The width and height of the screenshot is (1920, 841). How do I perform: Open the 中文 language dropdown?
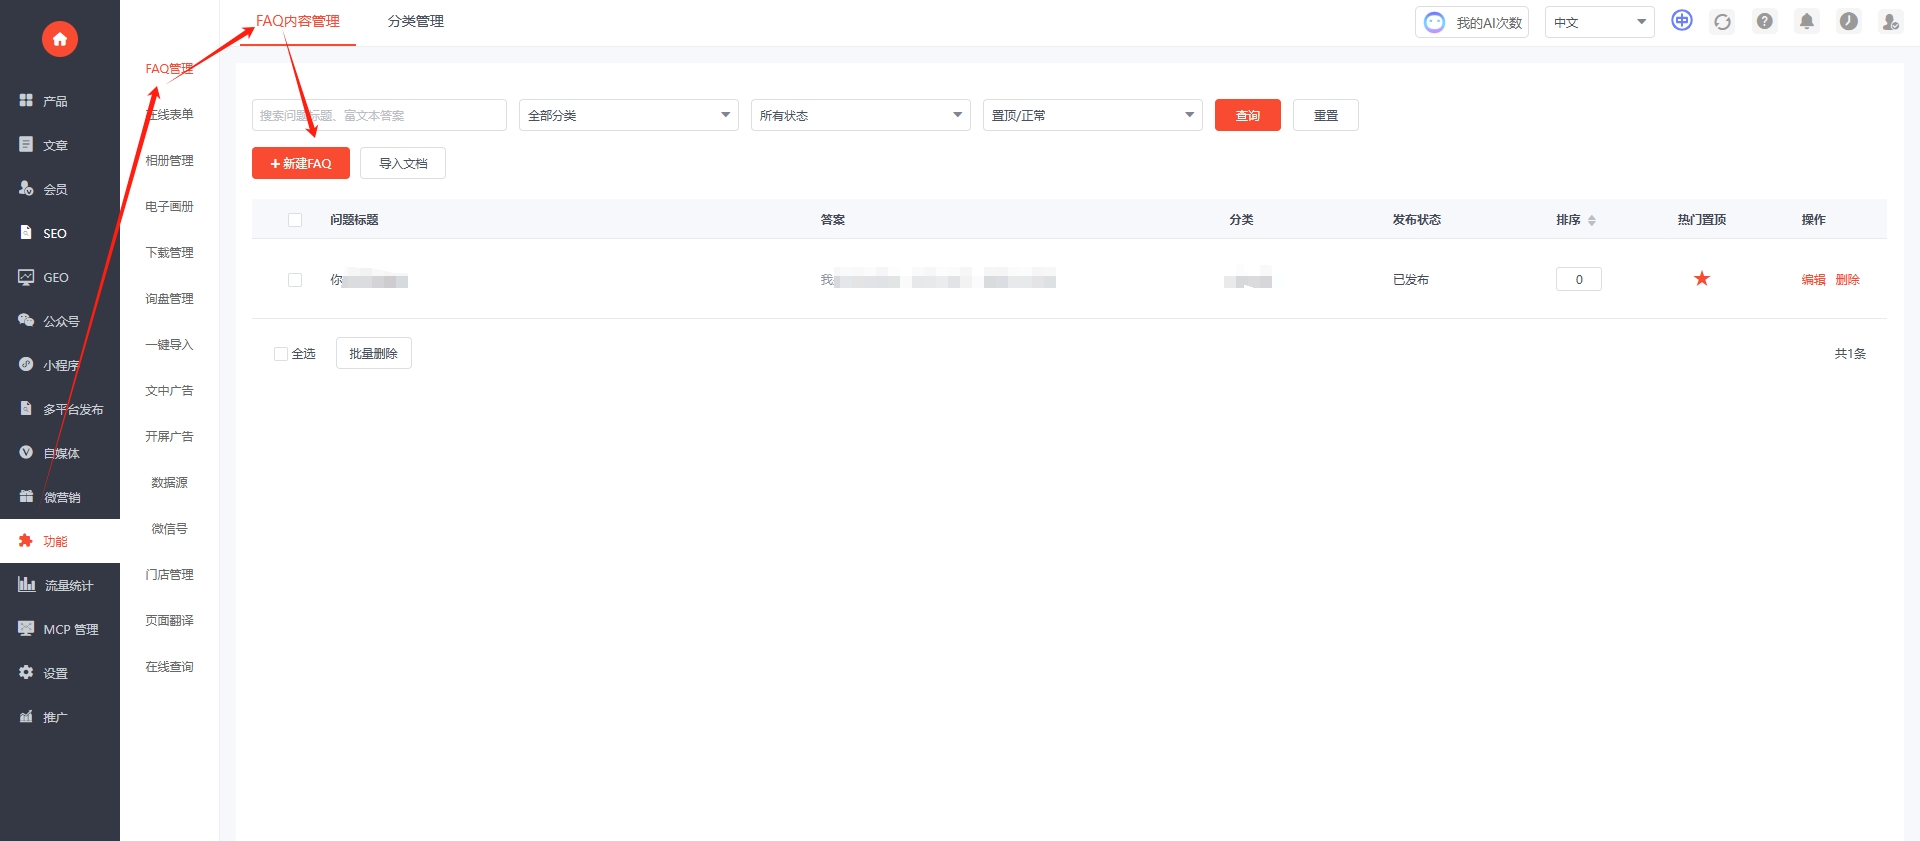1600,22
